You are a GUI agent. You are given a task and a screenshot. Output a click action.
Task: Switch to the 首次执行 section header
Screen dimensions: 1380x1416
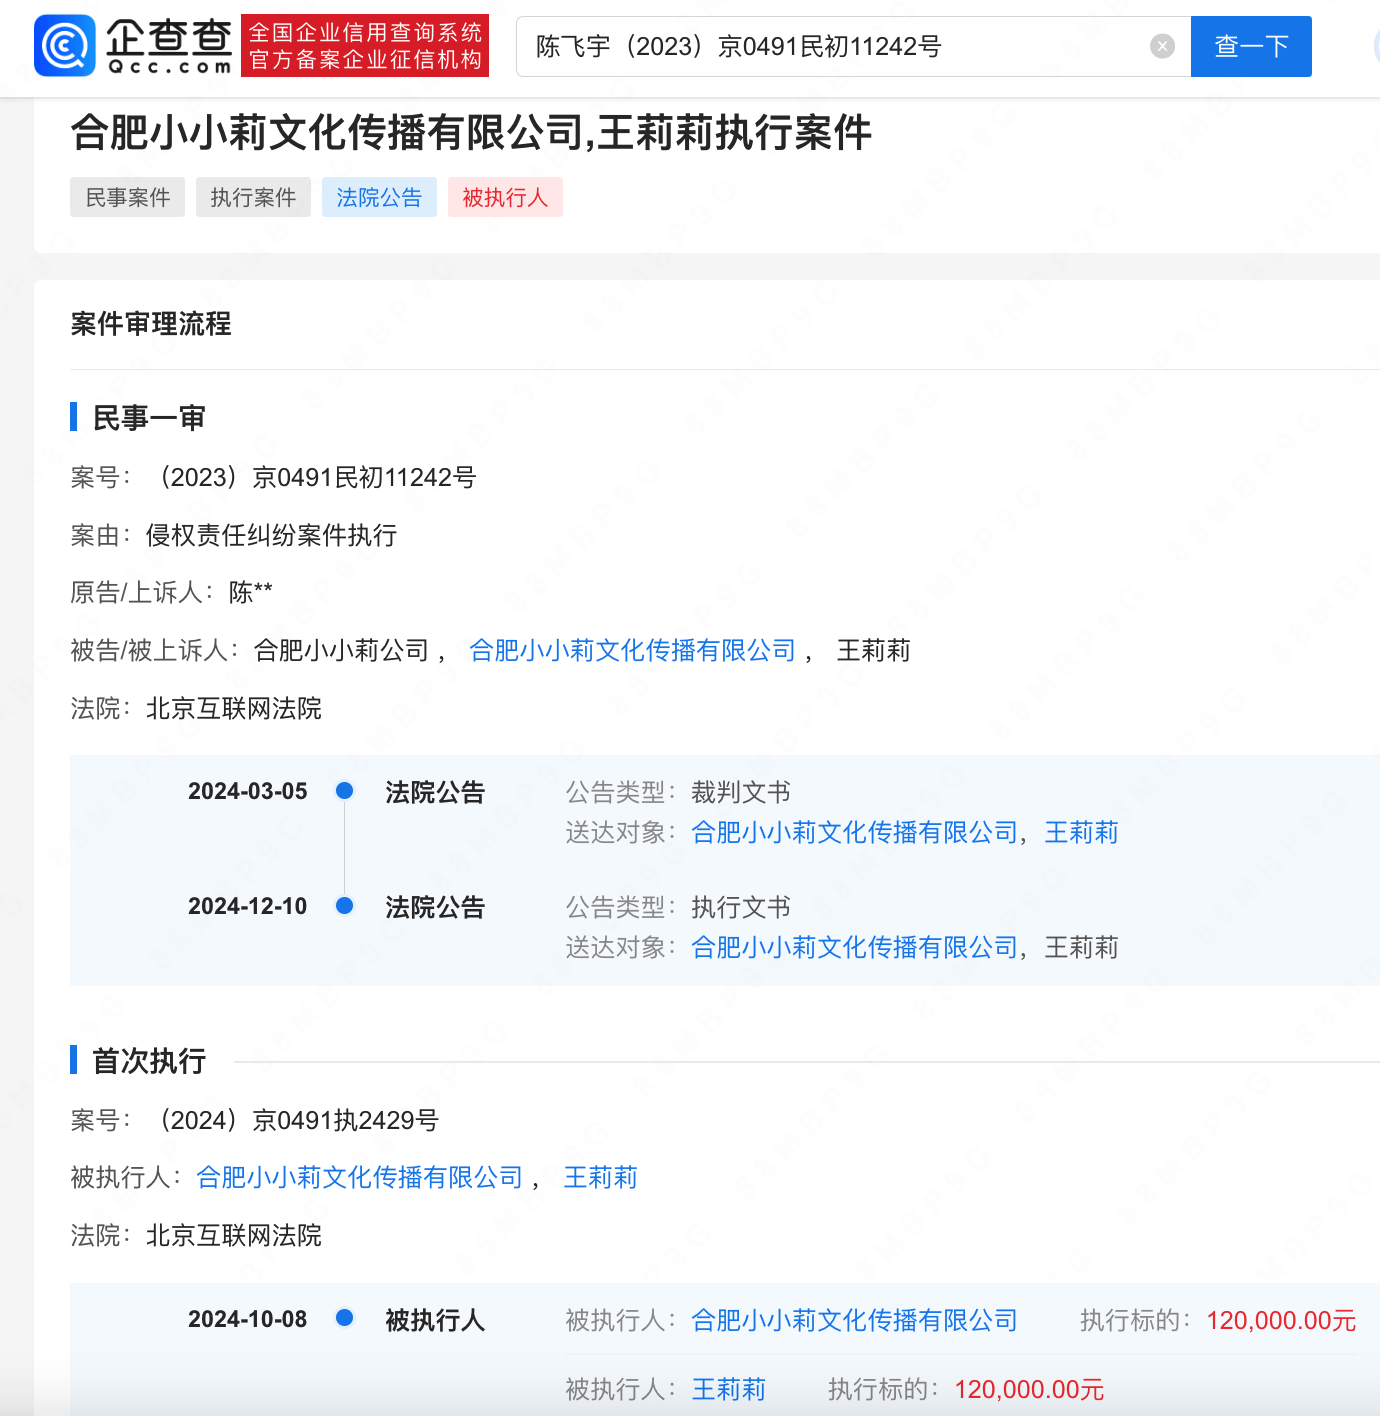tap(147, 1061)
